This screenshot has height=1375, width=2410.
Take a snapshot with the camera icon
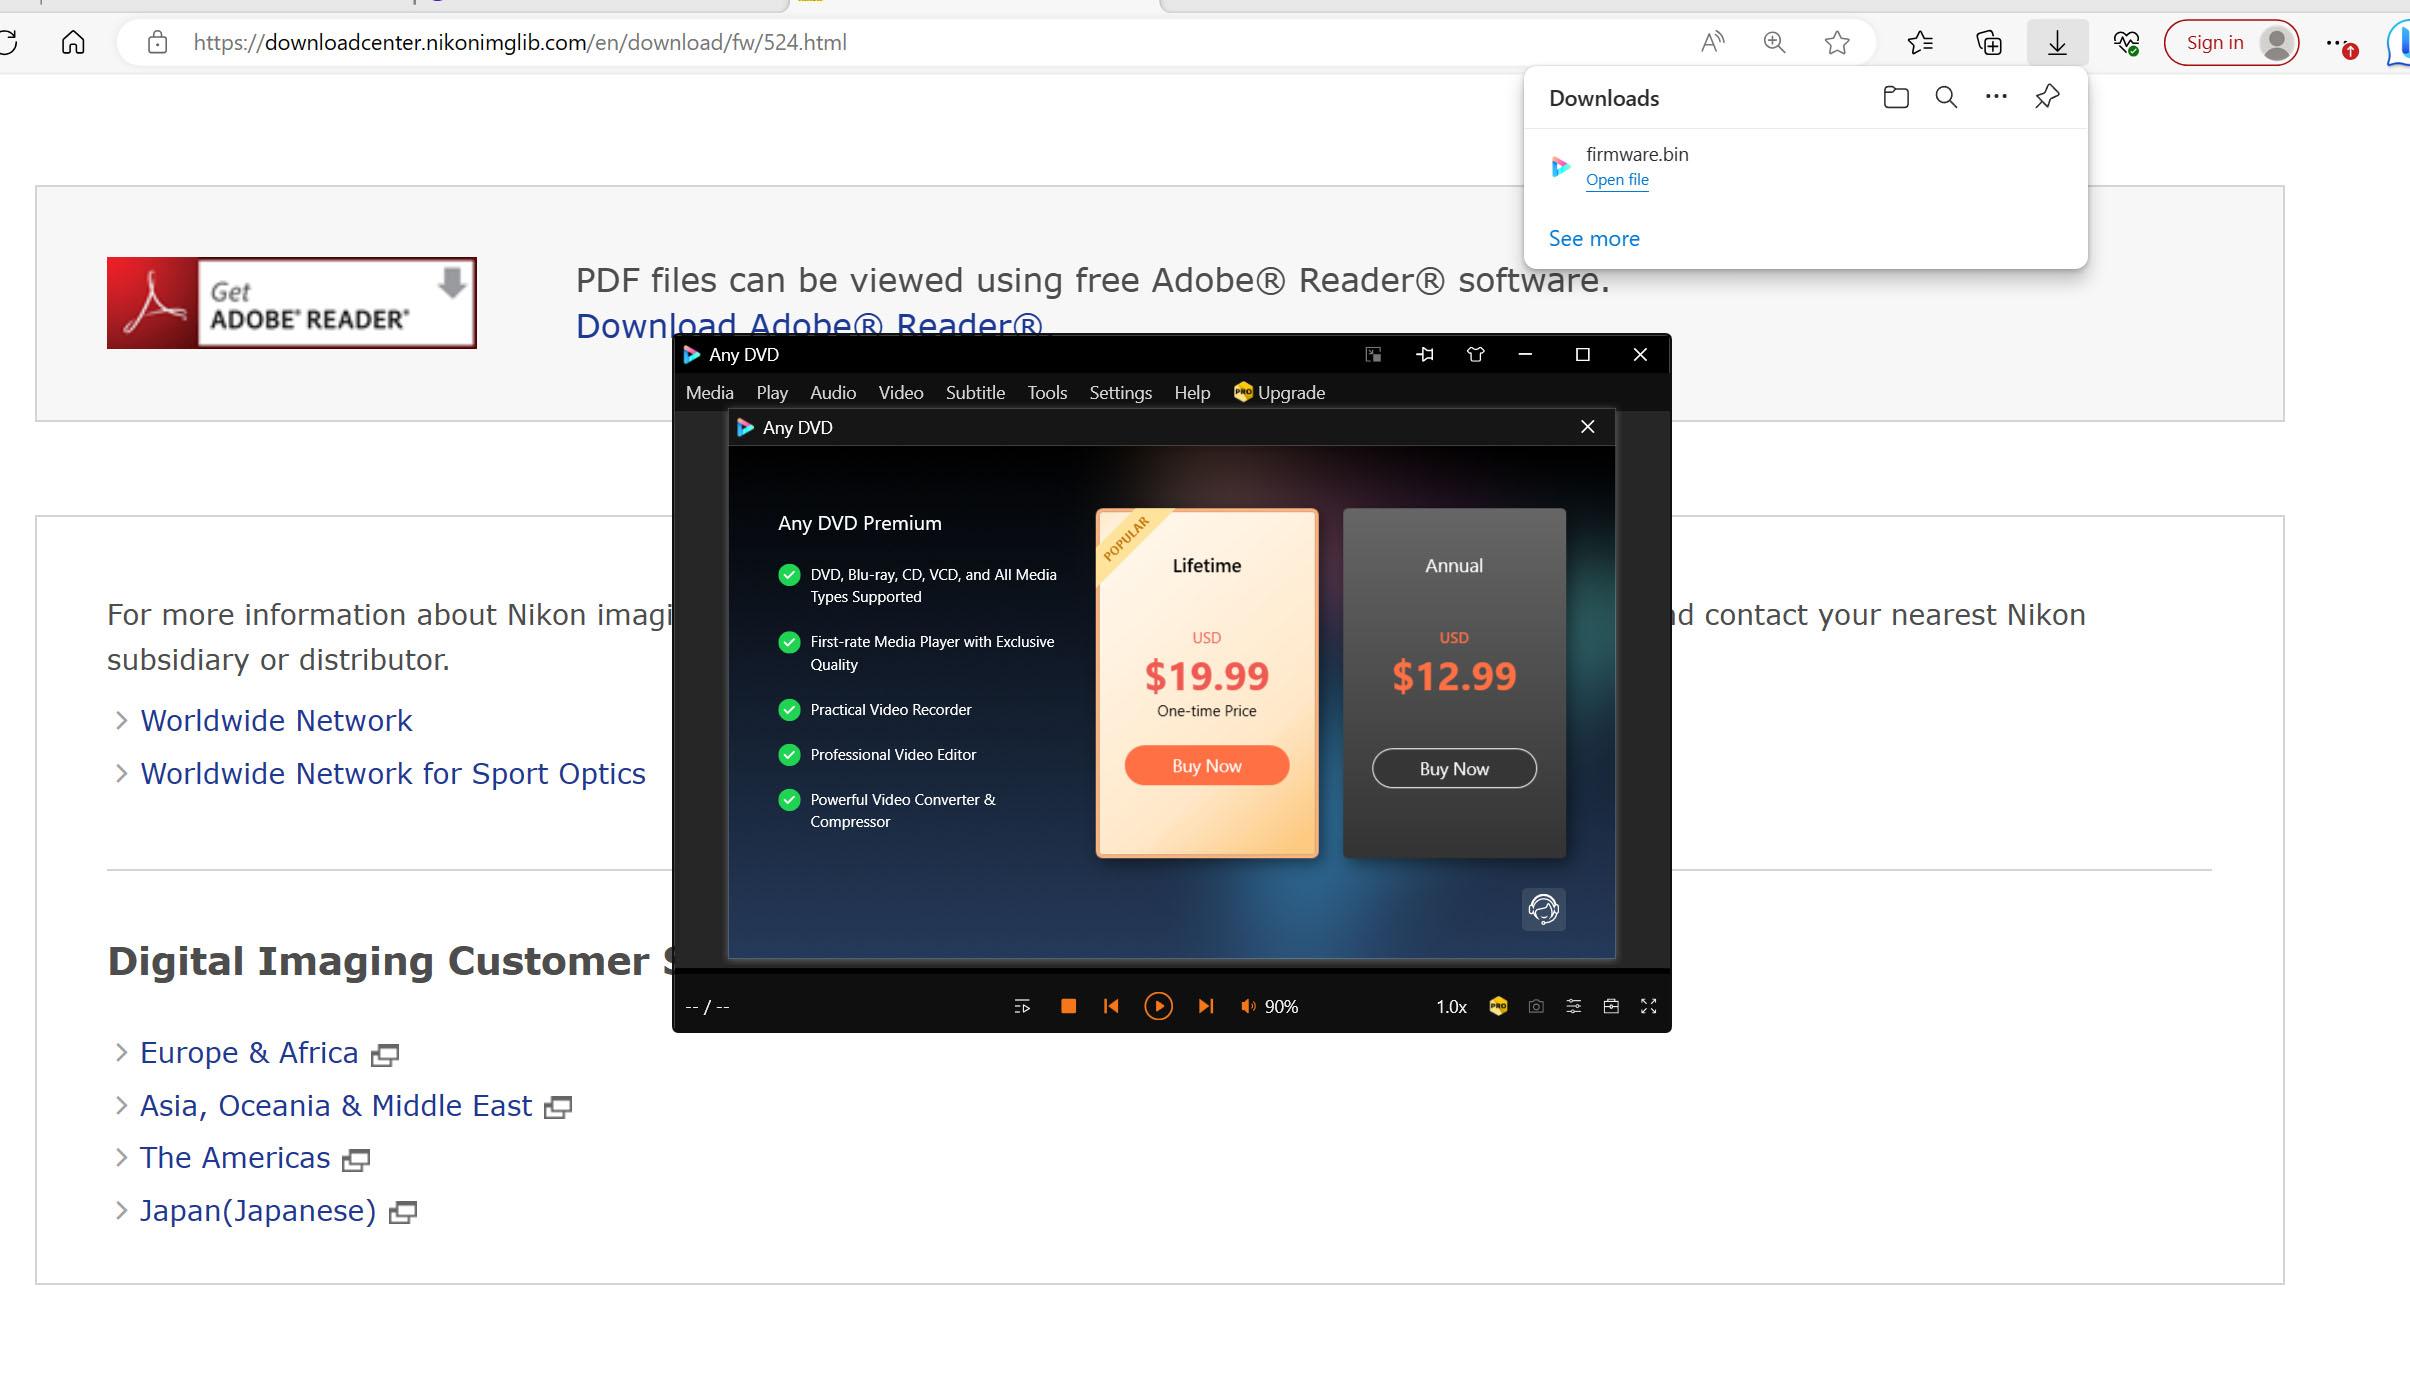pos(1536,1006)
